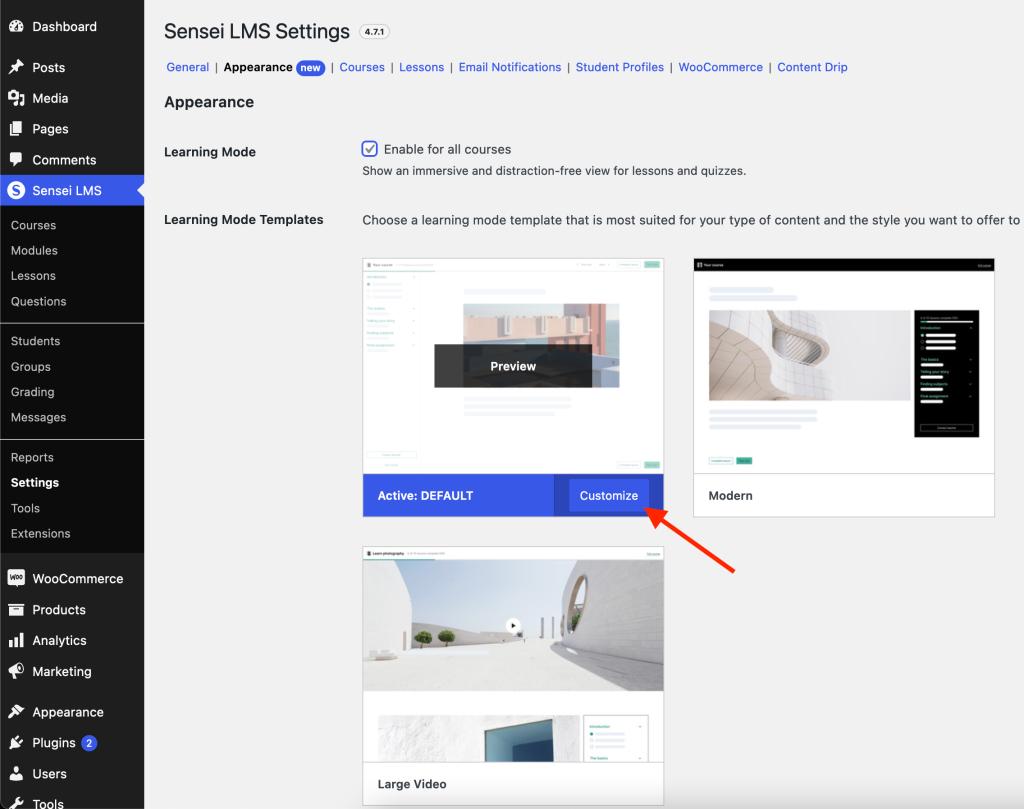Click the Pages icon in sidebar
This screenshot has height=809, width=1024.
click(x=16, y=129)
